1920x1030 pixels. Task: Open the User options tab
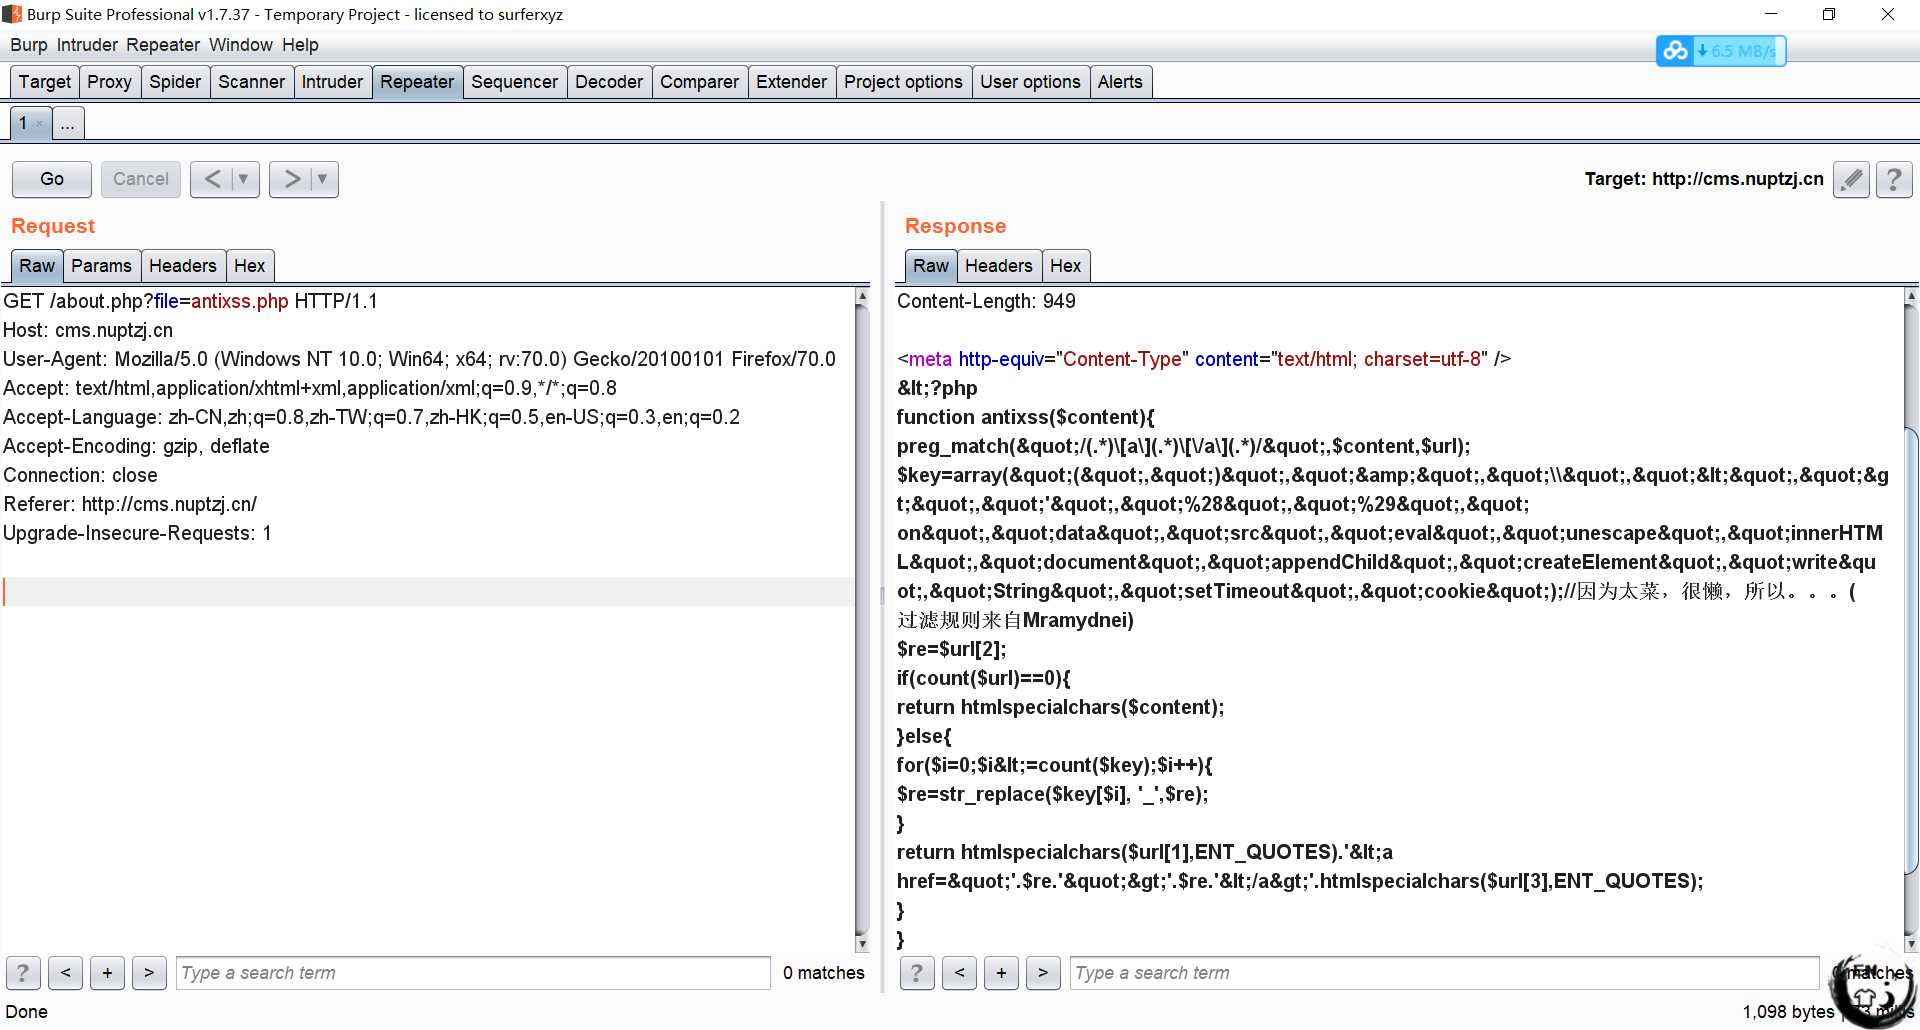click(x=1030, y=82)
